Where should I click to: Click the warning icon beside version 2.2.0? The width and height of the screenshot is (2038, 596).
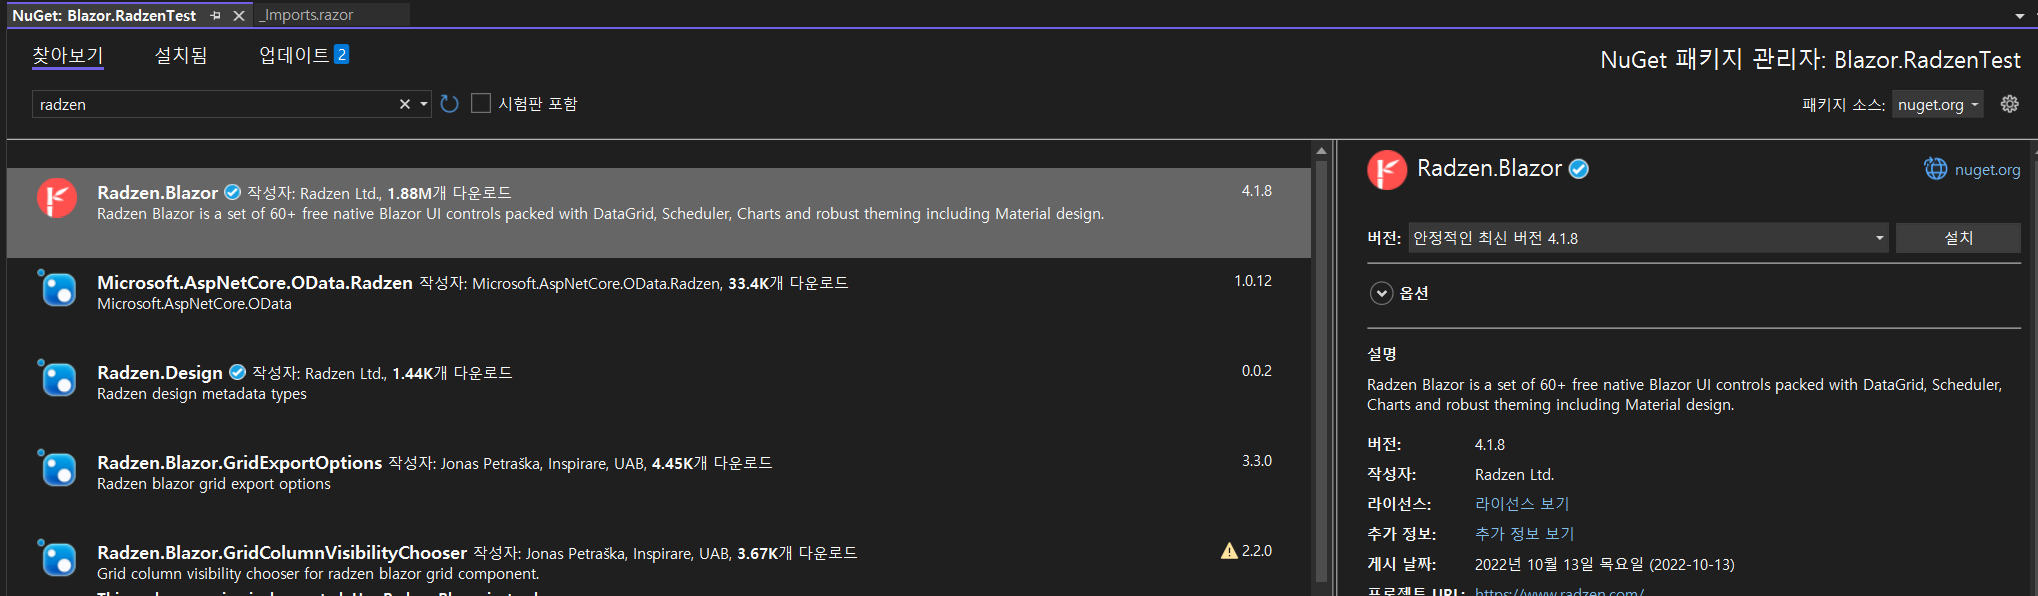tap(1229, 551)
